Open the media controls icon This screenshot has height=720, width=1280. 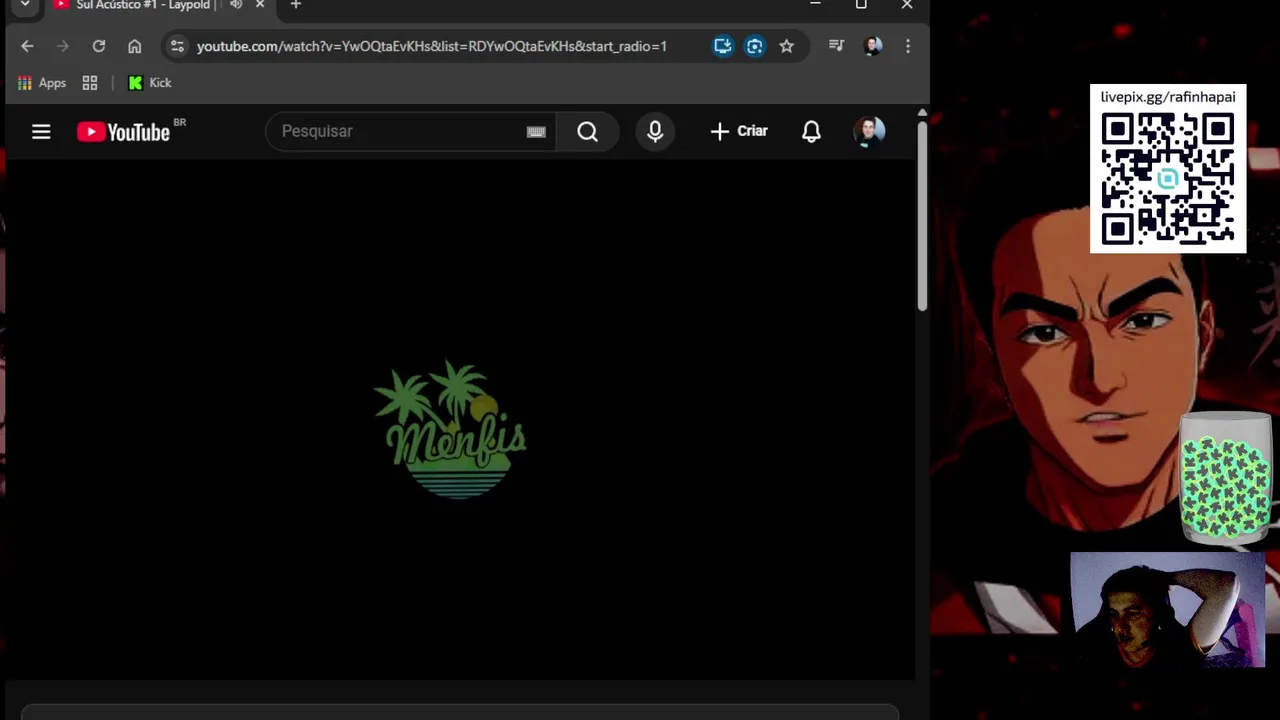(836, 46)
